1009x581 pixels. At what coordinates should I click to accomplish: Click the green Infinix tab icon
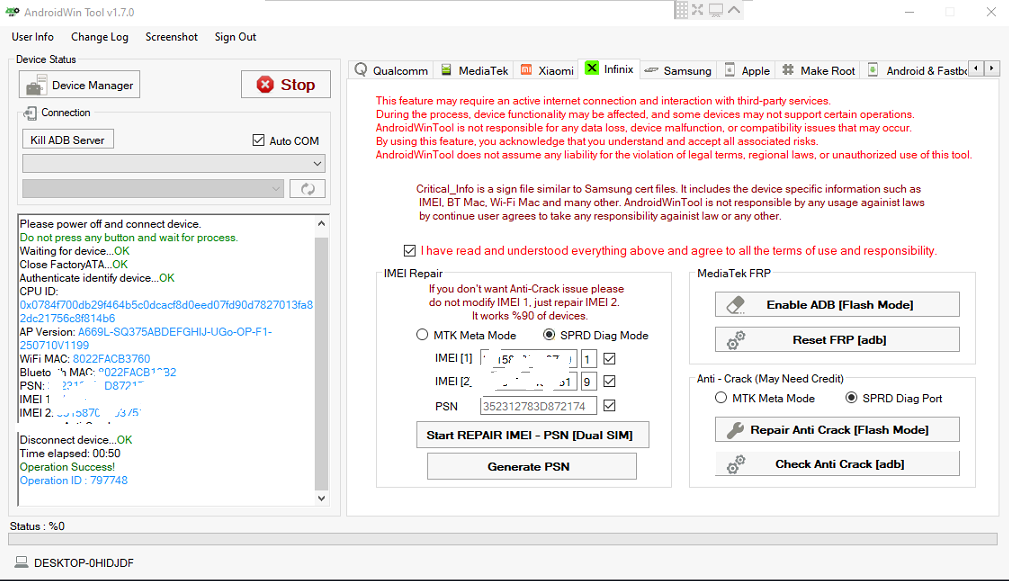592,69
